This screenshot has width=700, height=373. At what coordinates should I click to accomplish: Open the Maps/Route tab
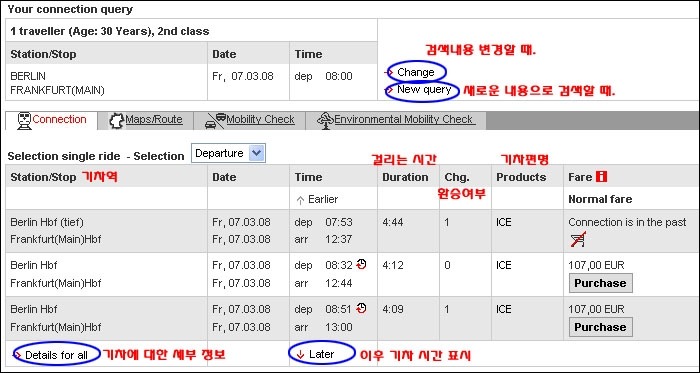(x=154, y=120)
